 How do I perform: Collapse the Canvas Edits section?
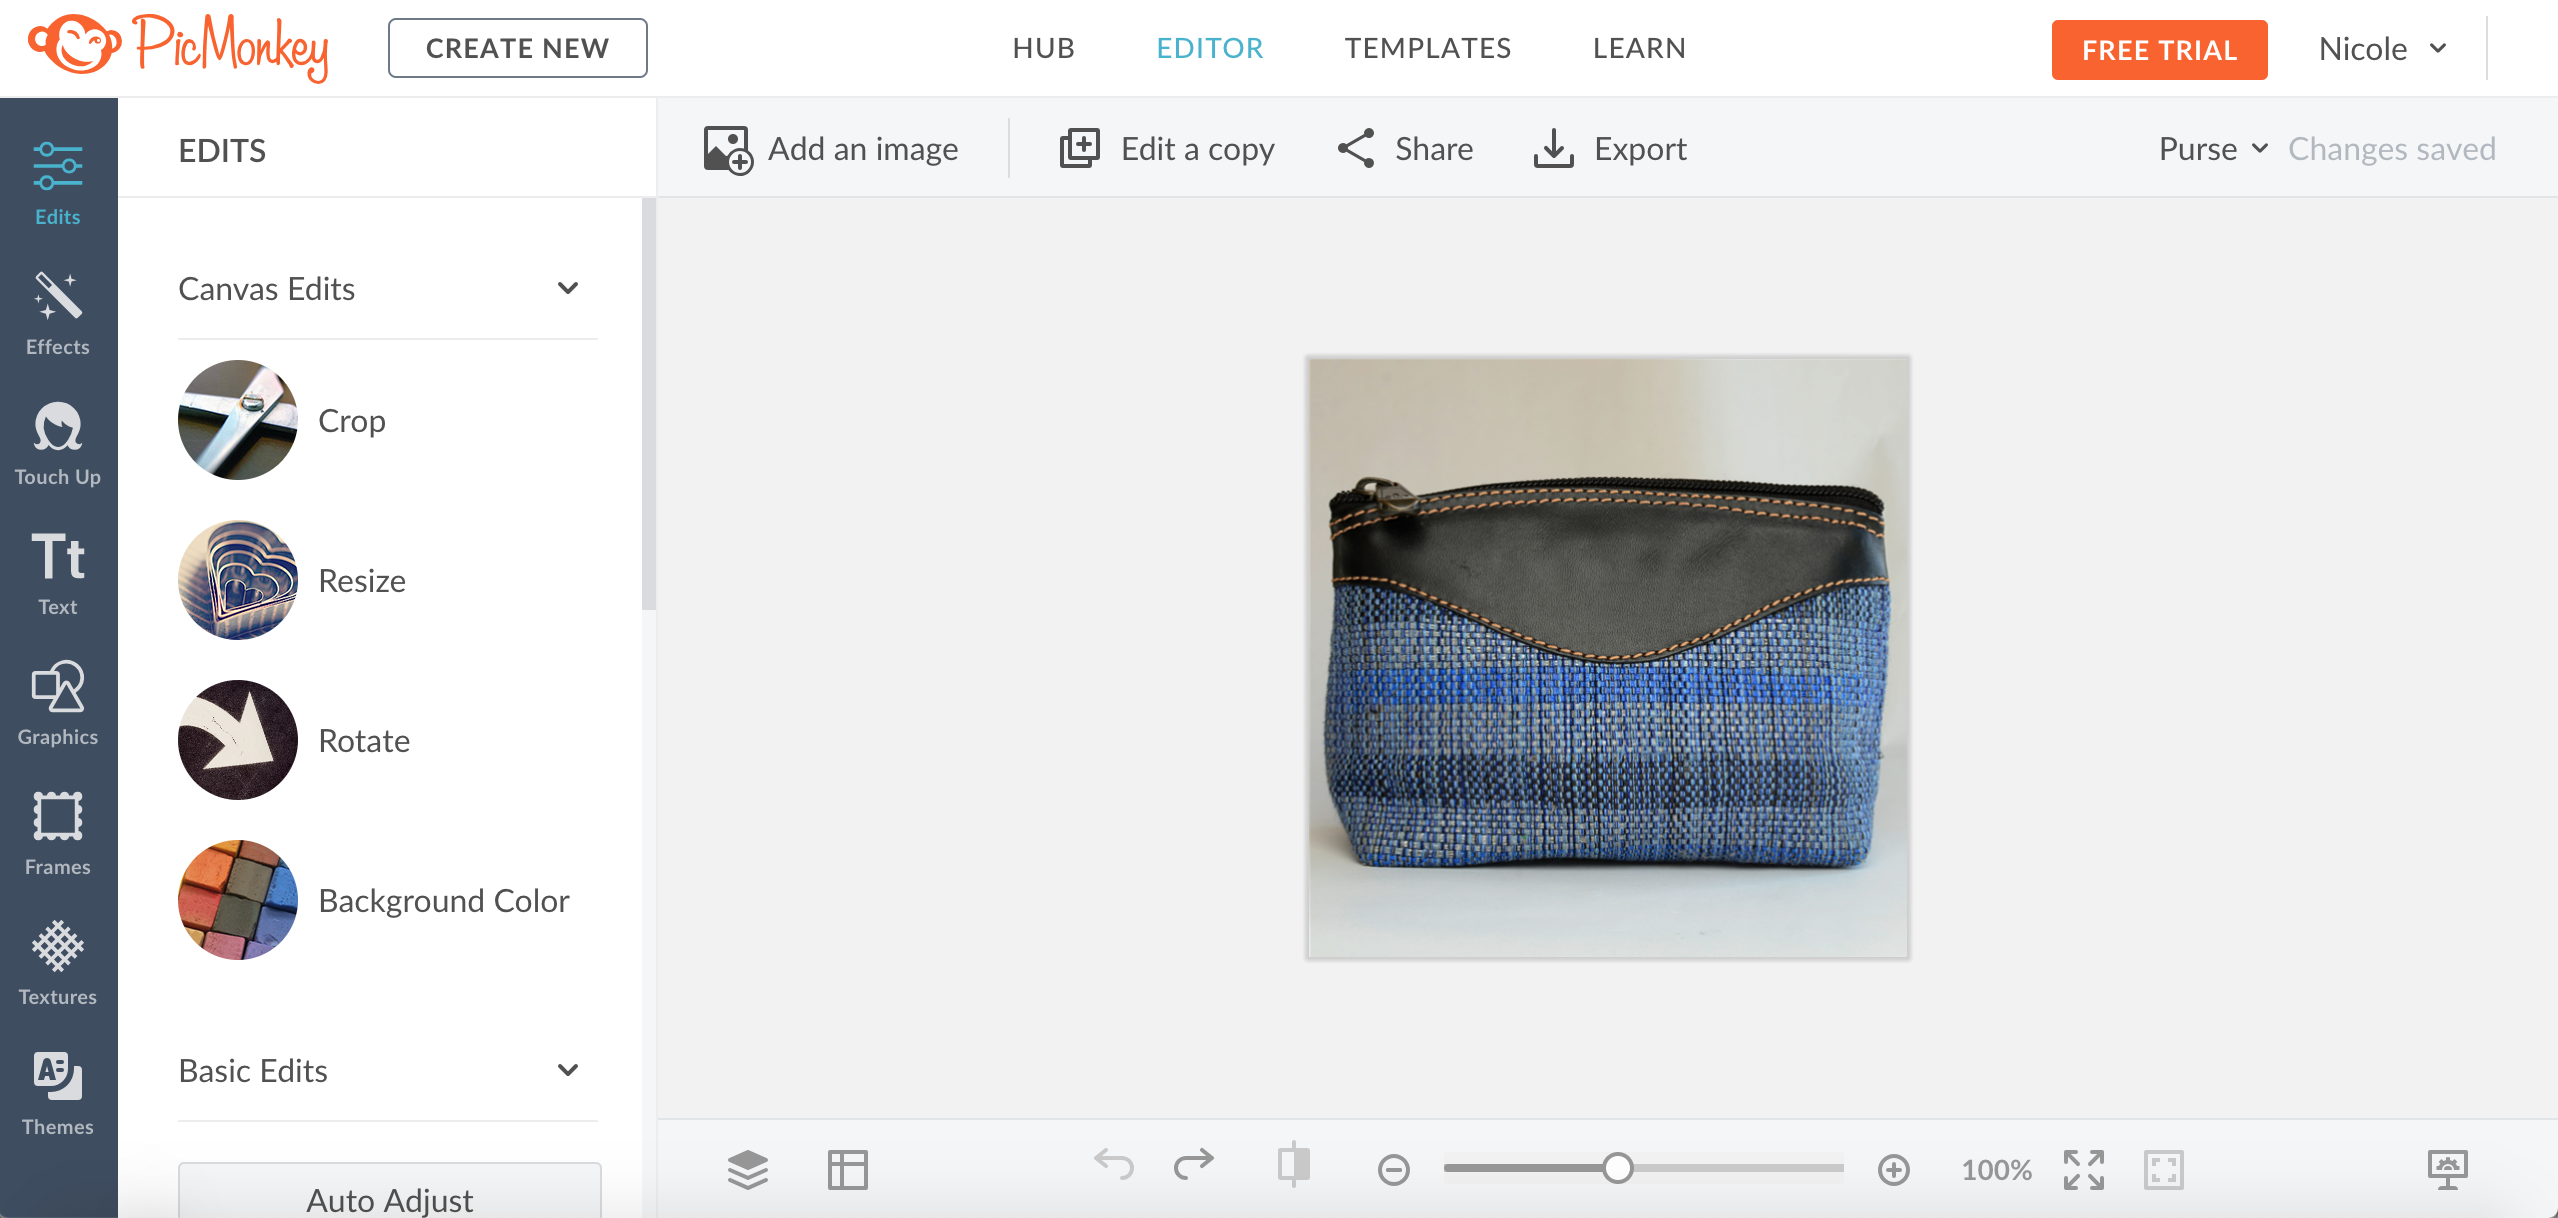click(568, 289)
